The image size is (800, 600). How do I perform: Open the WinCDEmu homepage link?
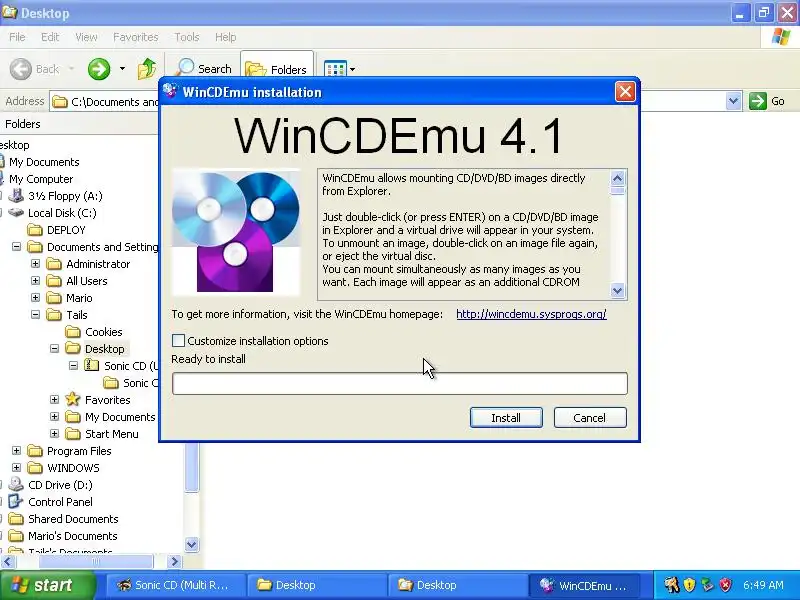coord(531,314)
